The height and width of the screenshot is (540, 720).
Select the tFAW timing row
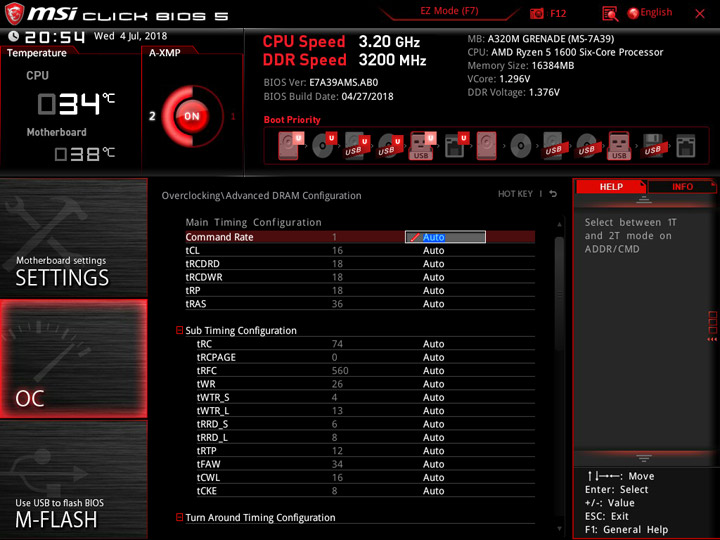[x=366, y=464]
